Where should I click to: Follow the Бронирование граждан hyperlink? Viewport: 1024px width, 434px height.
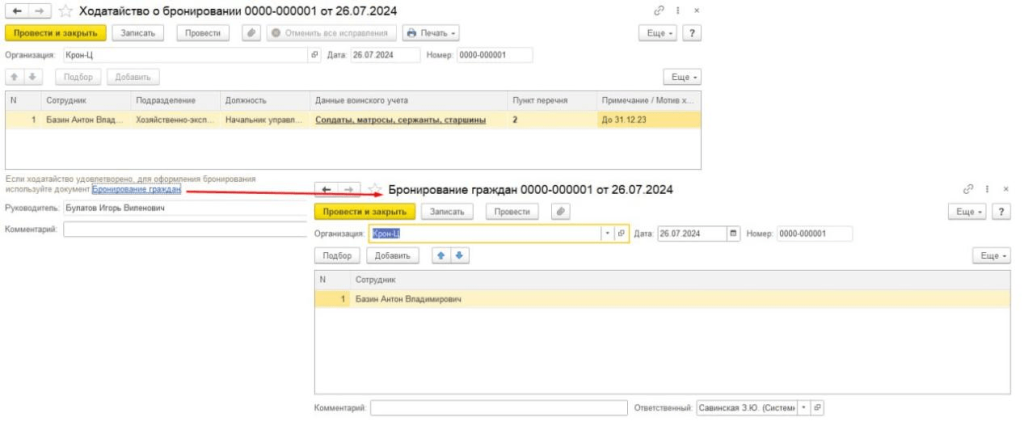(136, 188)
